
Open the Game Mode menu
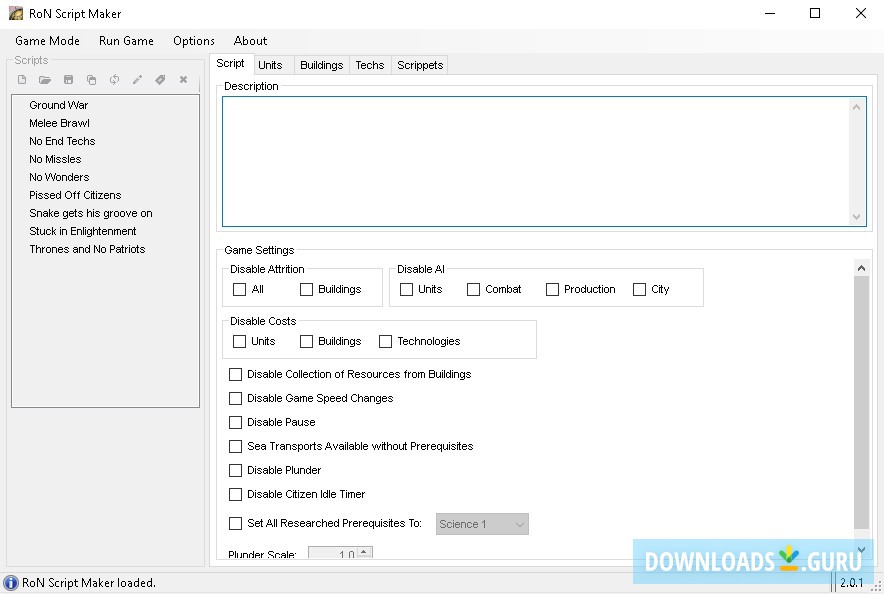(47, 41)
